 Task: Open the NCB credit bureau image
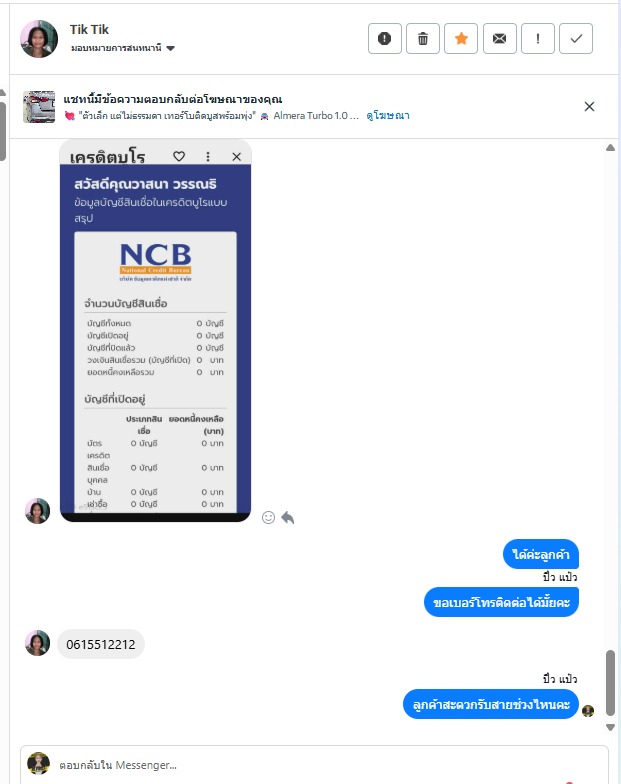[156, 331]
